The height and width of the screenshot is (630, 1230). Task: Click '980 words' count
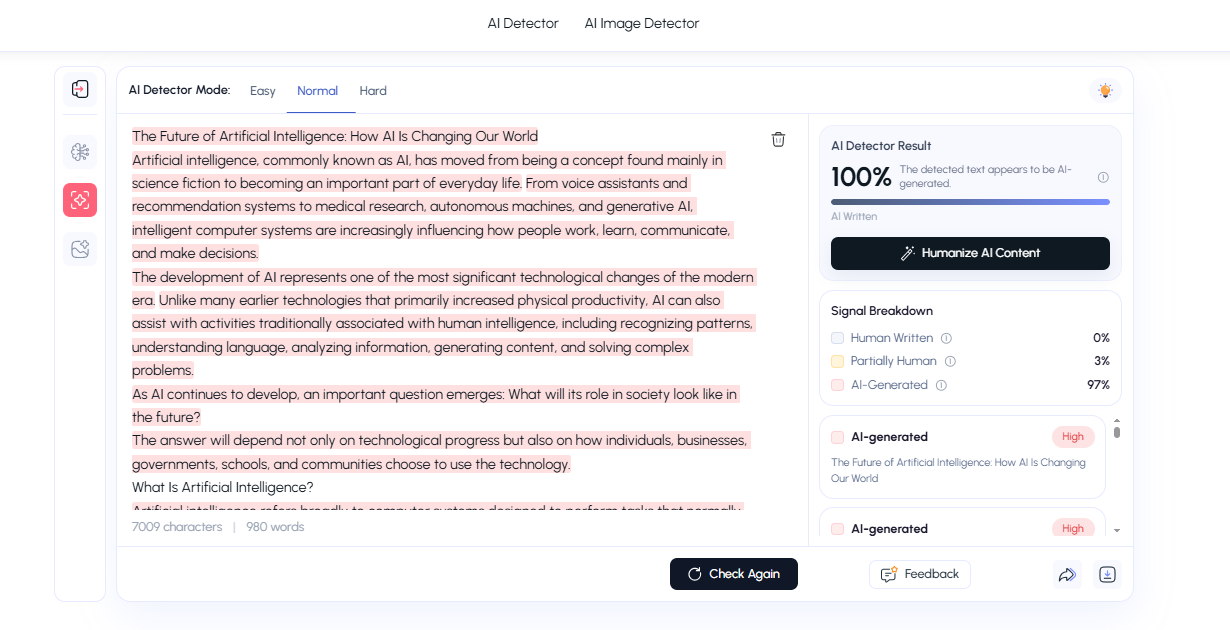[x=275, y=527]
